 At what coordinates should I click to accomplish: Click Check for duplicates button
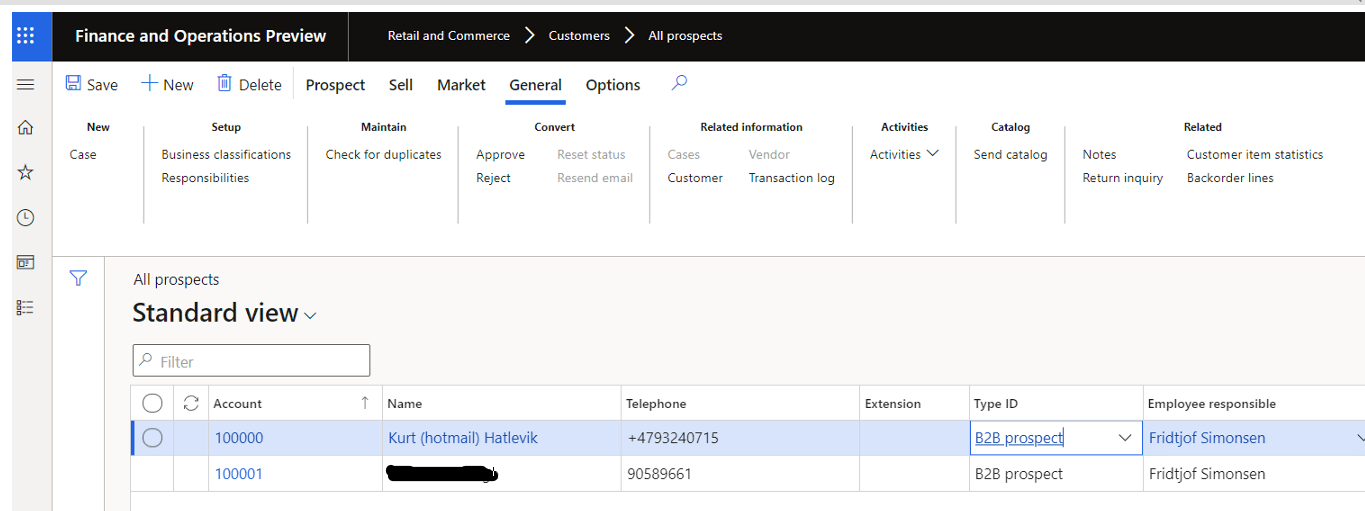coord(383,154)
